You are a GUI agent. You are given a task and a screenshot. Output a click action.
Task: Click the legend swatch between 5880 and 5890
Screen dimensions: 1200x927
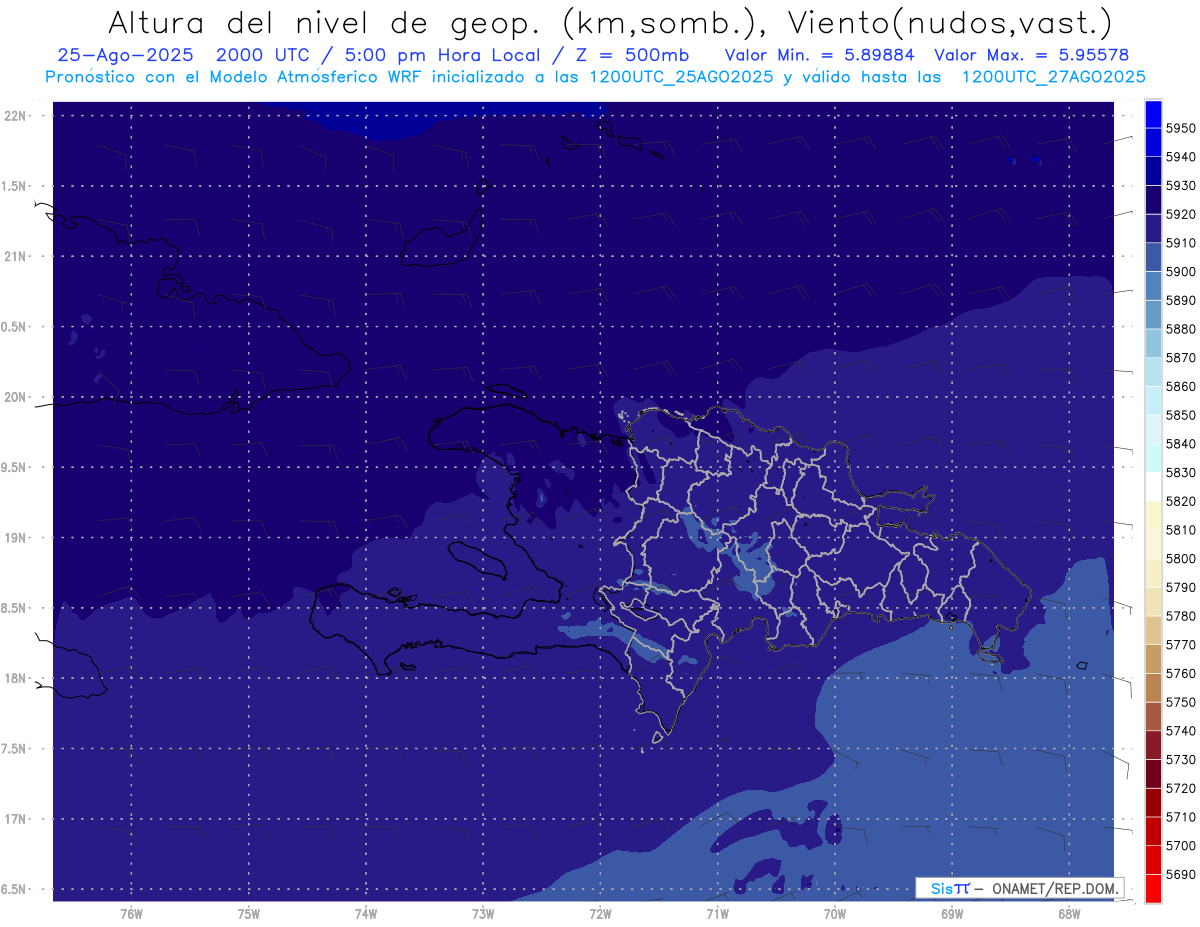[1153, 314]
